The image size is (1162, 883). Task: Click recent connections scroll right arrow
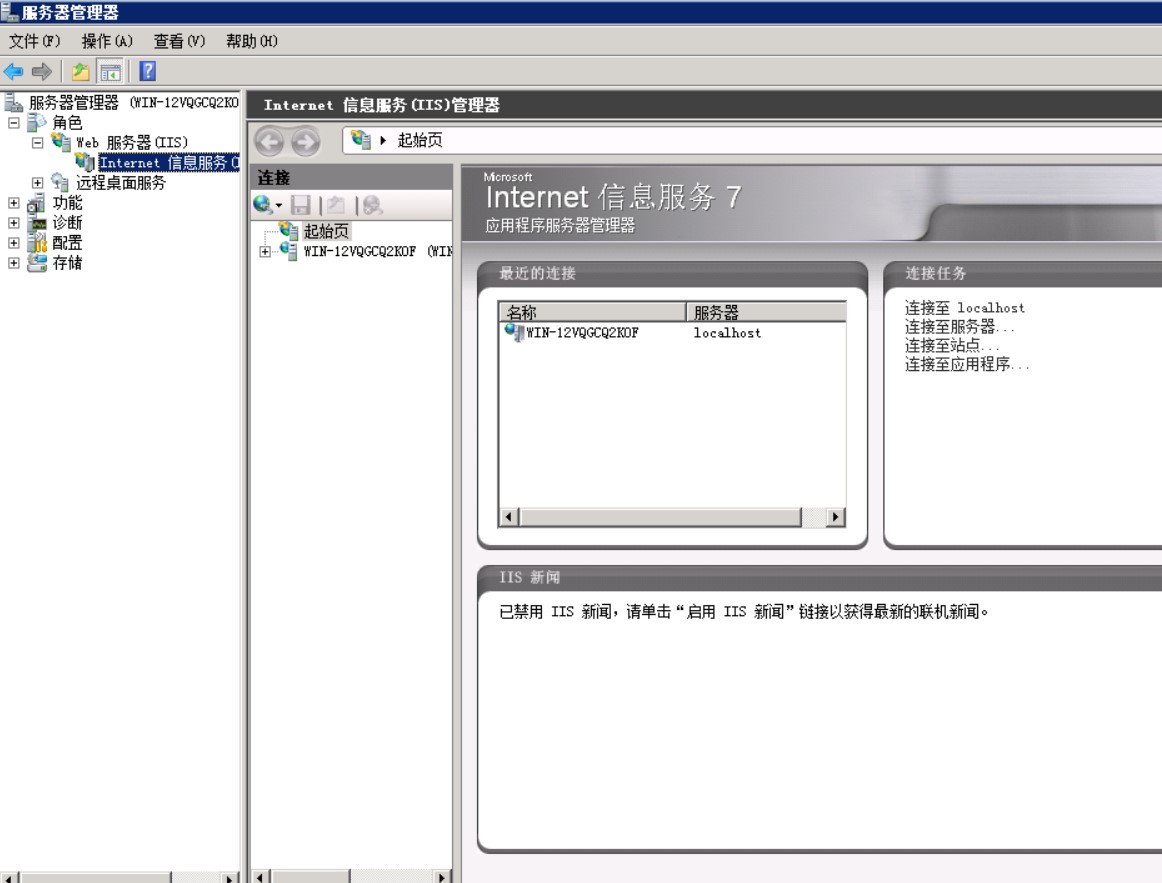tap(836, 516)
